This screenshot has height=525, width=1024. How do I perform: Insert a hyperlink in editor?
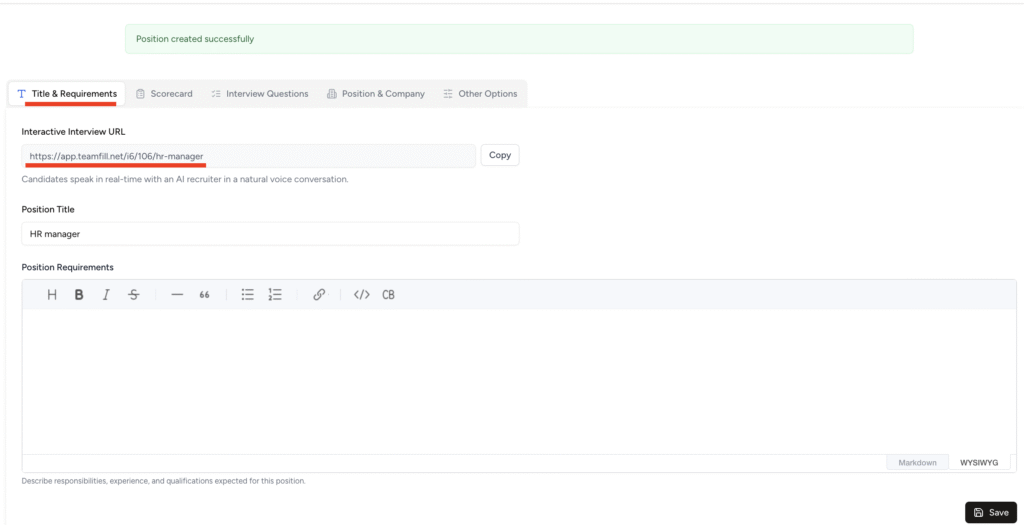[x=319, y=295]
